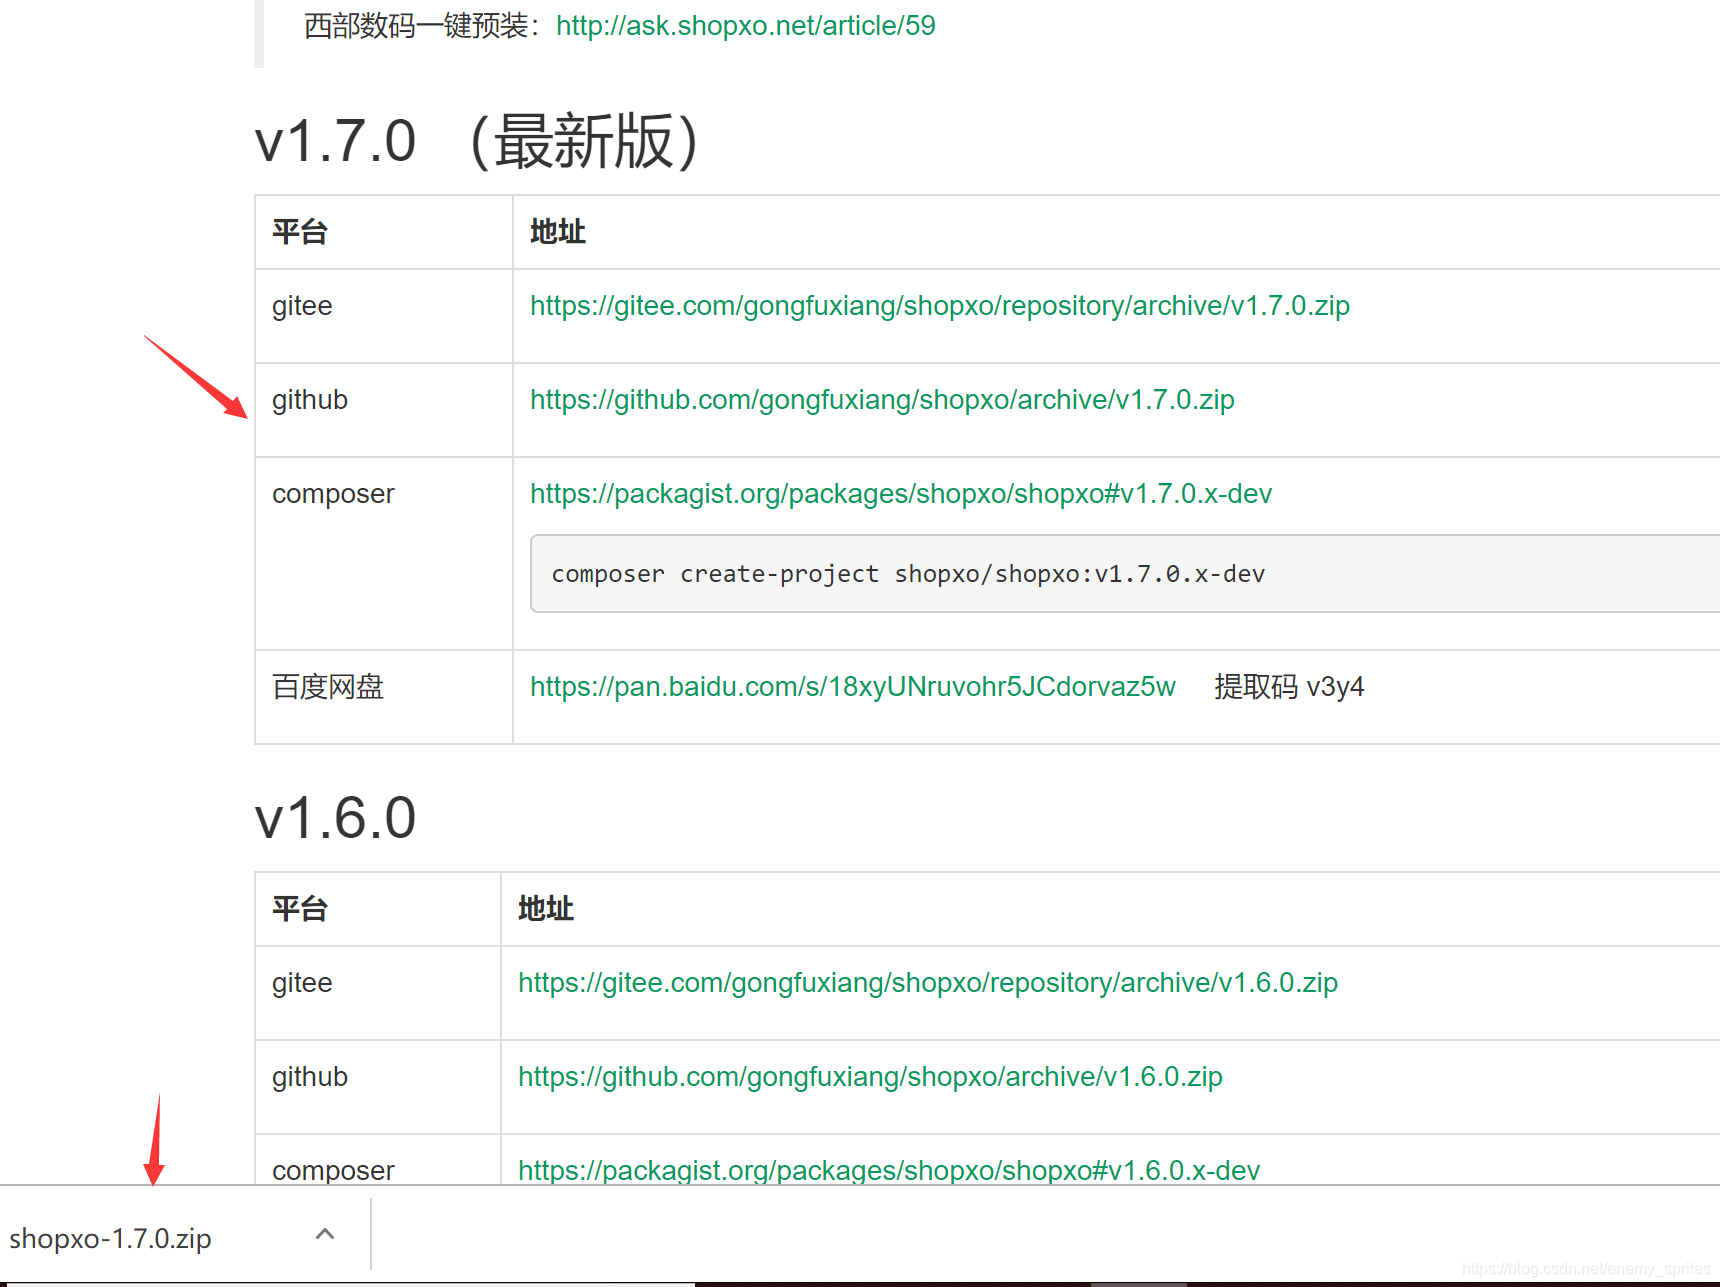
Task: Open the gitee v1.6.0 zip download link
Action: click(928, 983)
